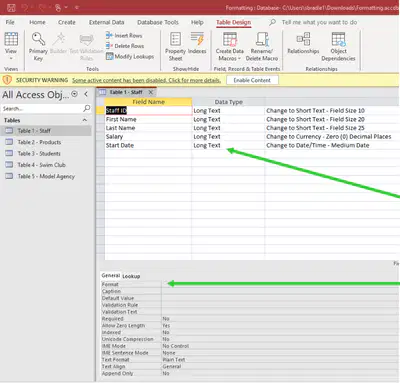The image size is (400, 383).
Task: Switch to the Lookup properties tab
Action: (x=131, y=276)
